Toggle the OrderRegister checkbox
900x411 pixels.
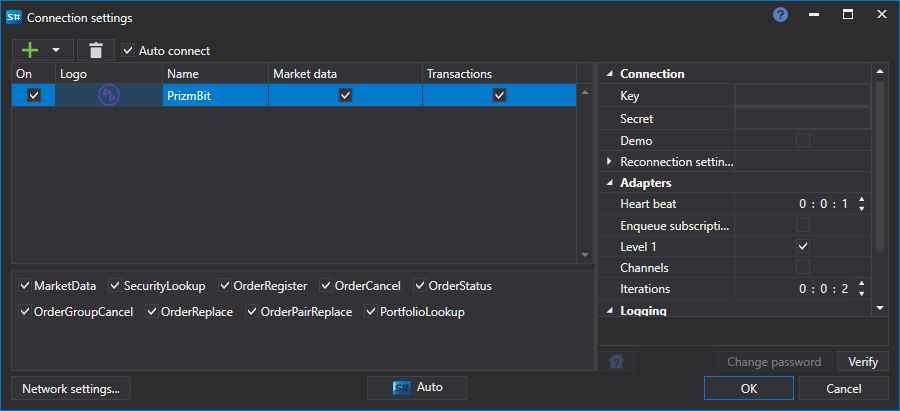pyautogui.click(x=224, y=285)
